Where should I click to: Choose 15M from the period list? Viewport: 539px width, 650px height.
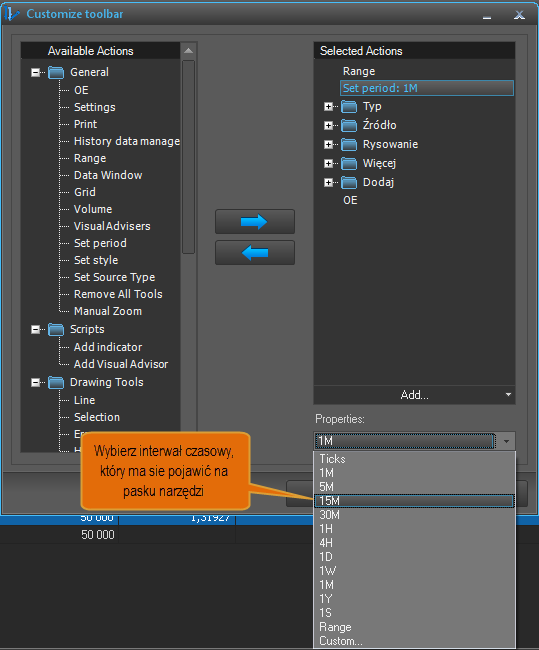[x=414, y=501]
